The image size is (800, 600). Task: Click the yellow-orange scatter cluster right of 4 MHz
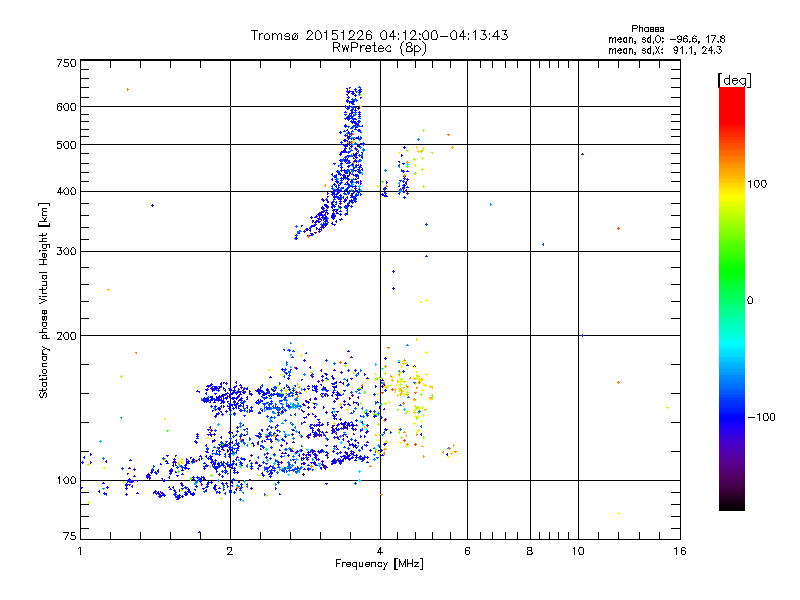[406, 388]
